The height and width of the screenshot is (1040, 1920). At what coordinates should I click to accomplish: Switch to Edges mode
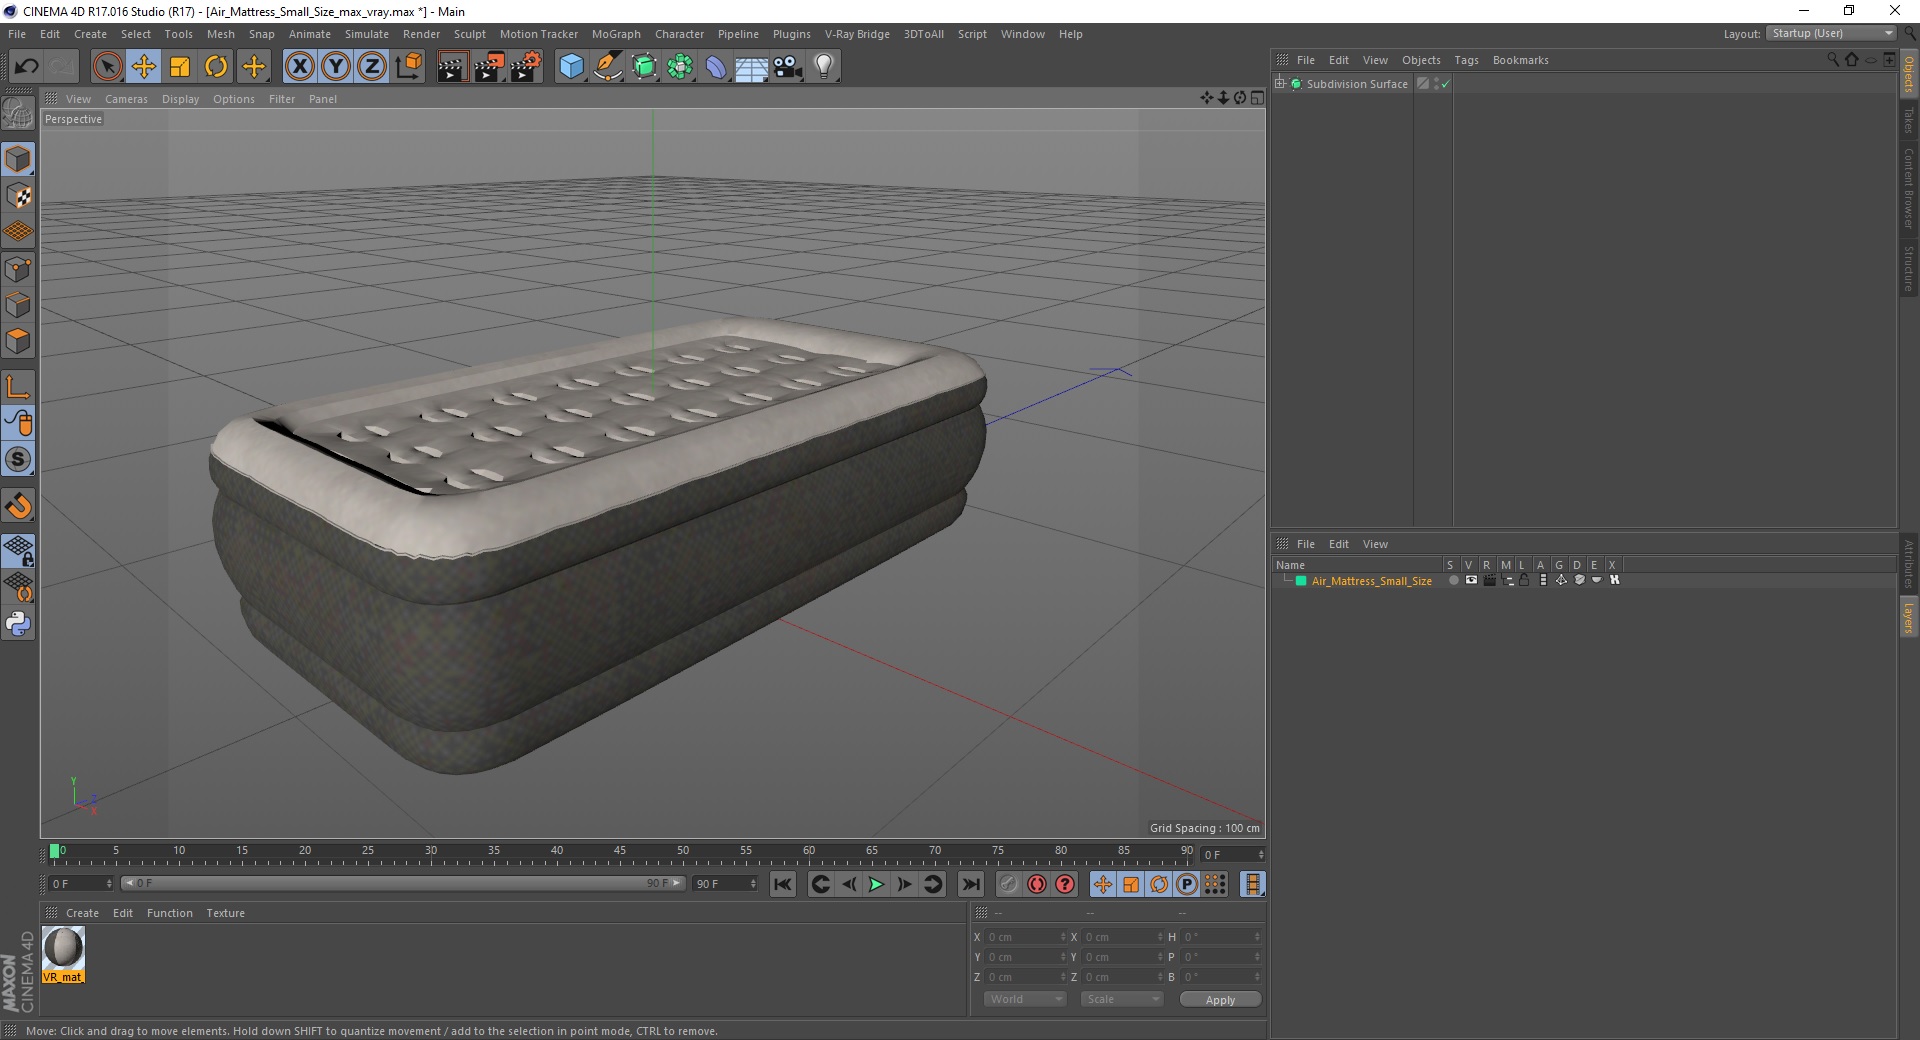click(18, 305)
